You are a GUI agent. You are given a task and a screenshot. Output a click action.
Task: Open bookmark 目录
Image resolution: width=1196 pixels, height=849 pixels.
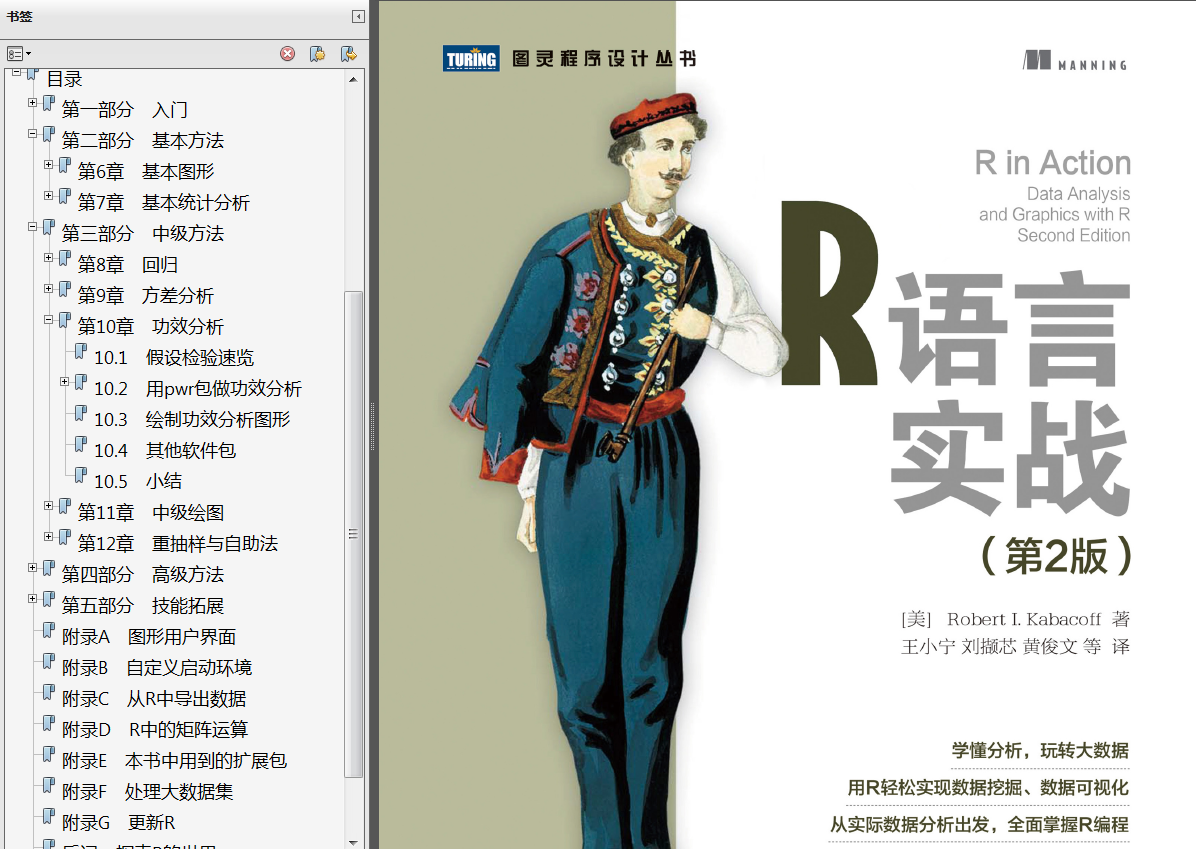coord(64,79)
